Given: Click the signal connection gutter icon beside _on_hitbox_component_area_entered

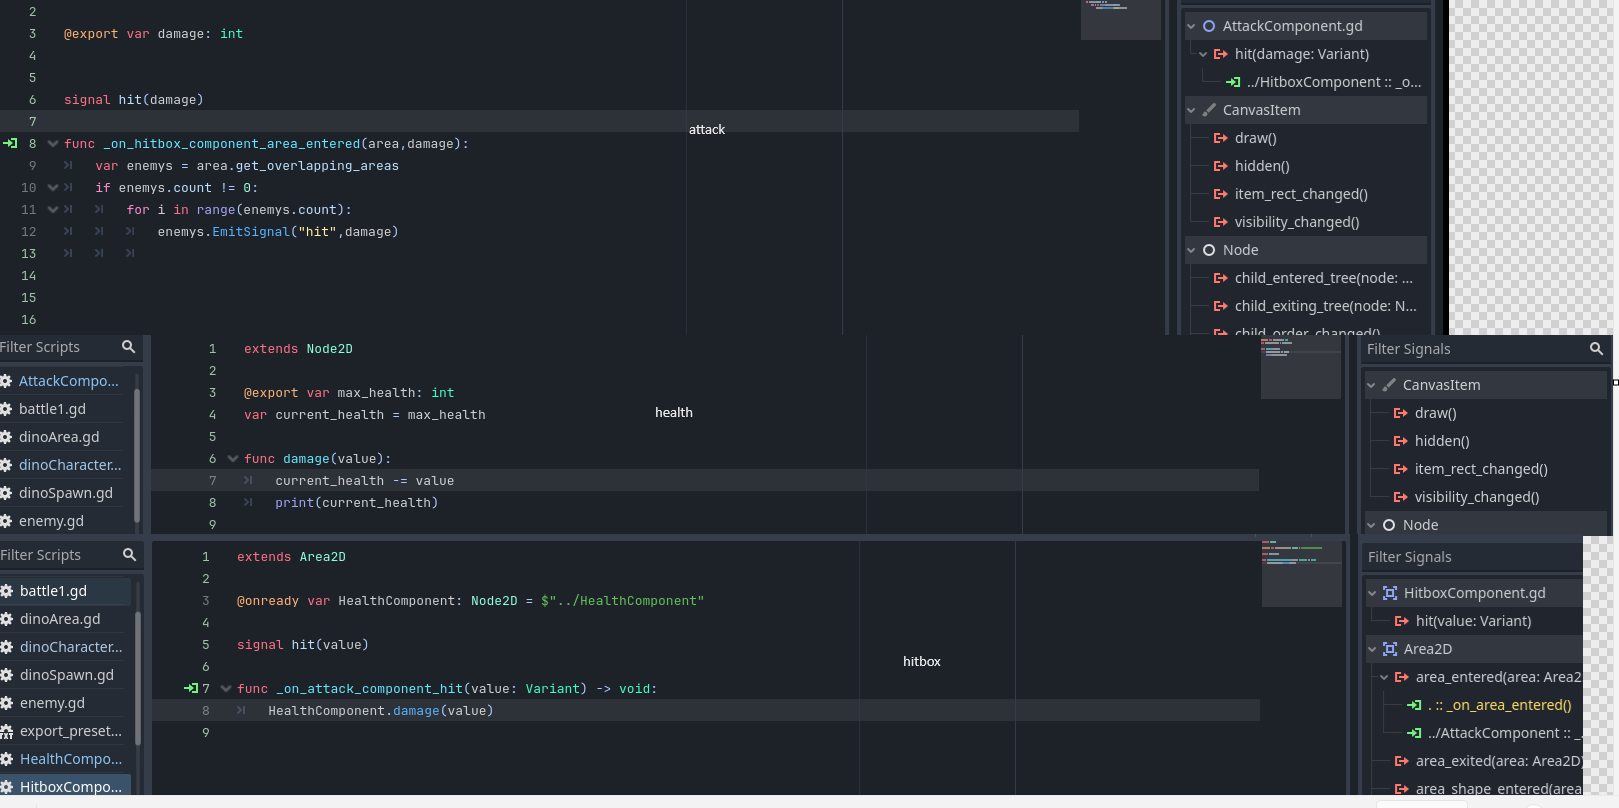Looking at the screenshot, I should 10,143.
